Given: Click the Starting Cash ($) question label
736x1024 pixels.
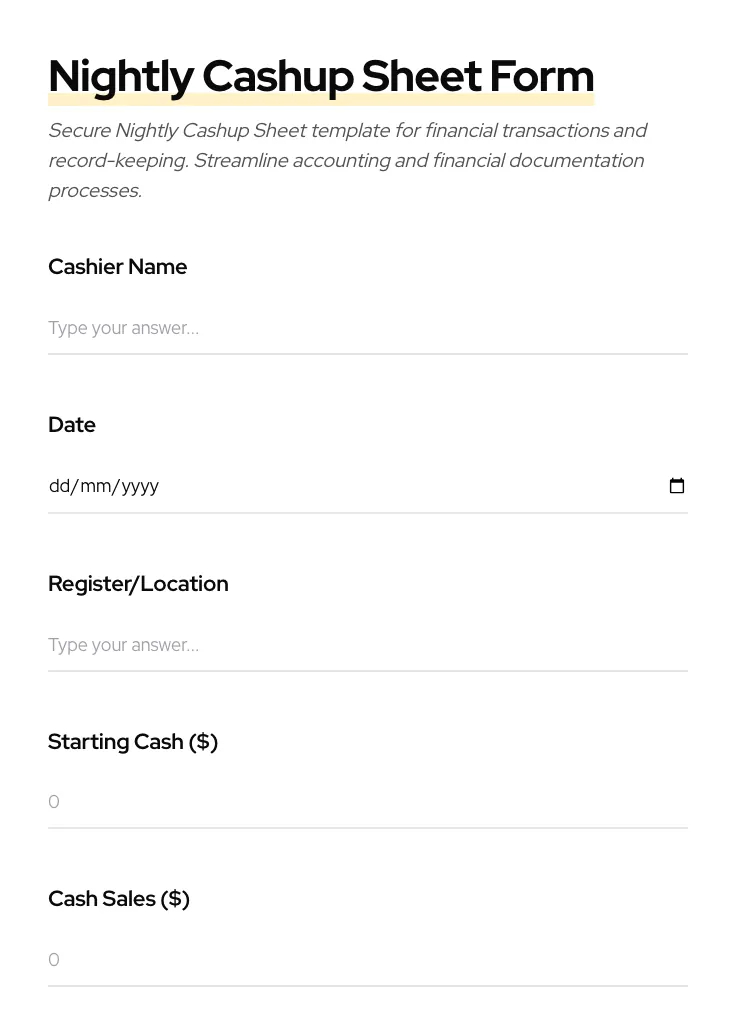Looking at the screenshot, I should (x=133, y=741).
